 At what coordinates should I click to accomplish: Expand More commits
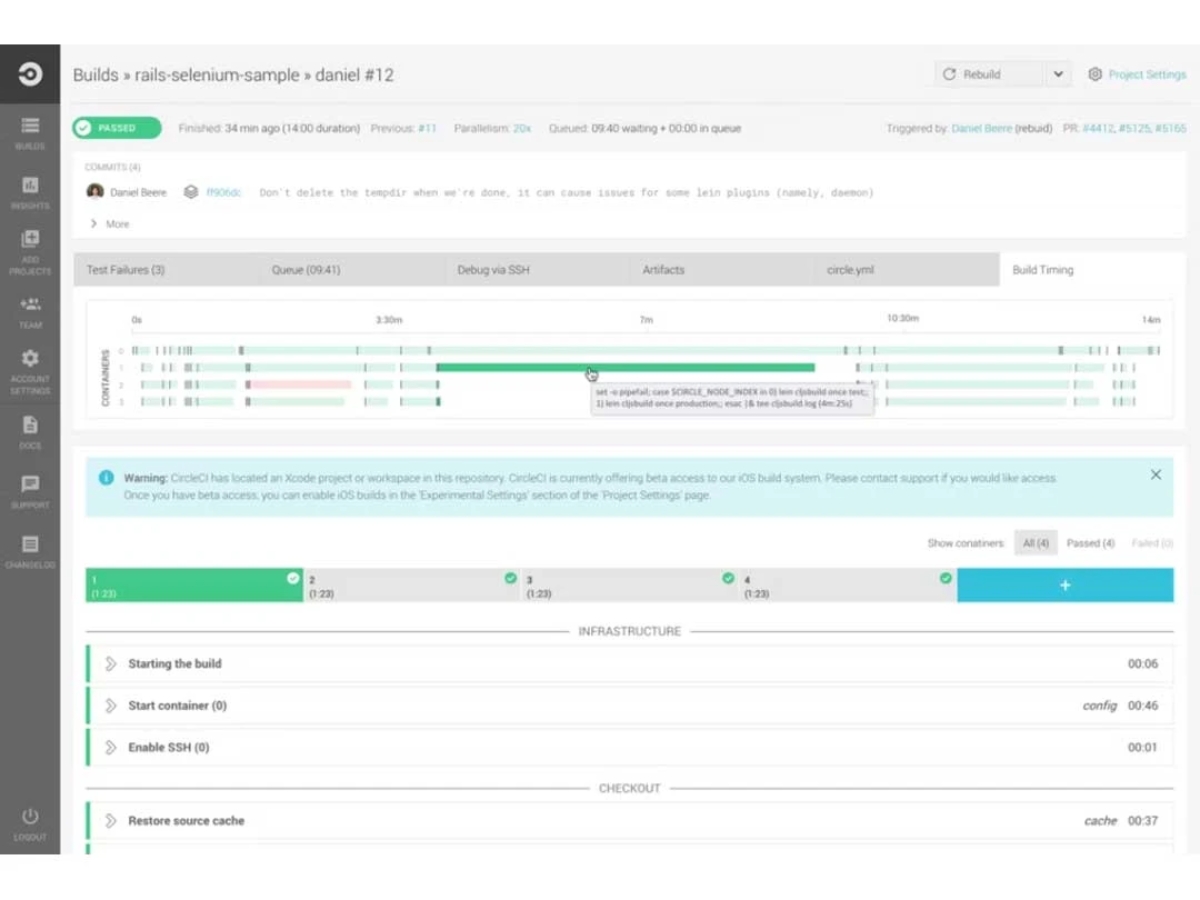[110, 224]
